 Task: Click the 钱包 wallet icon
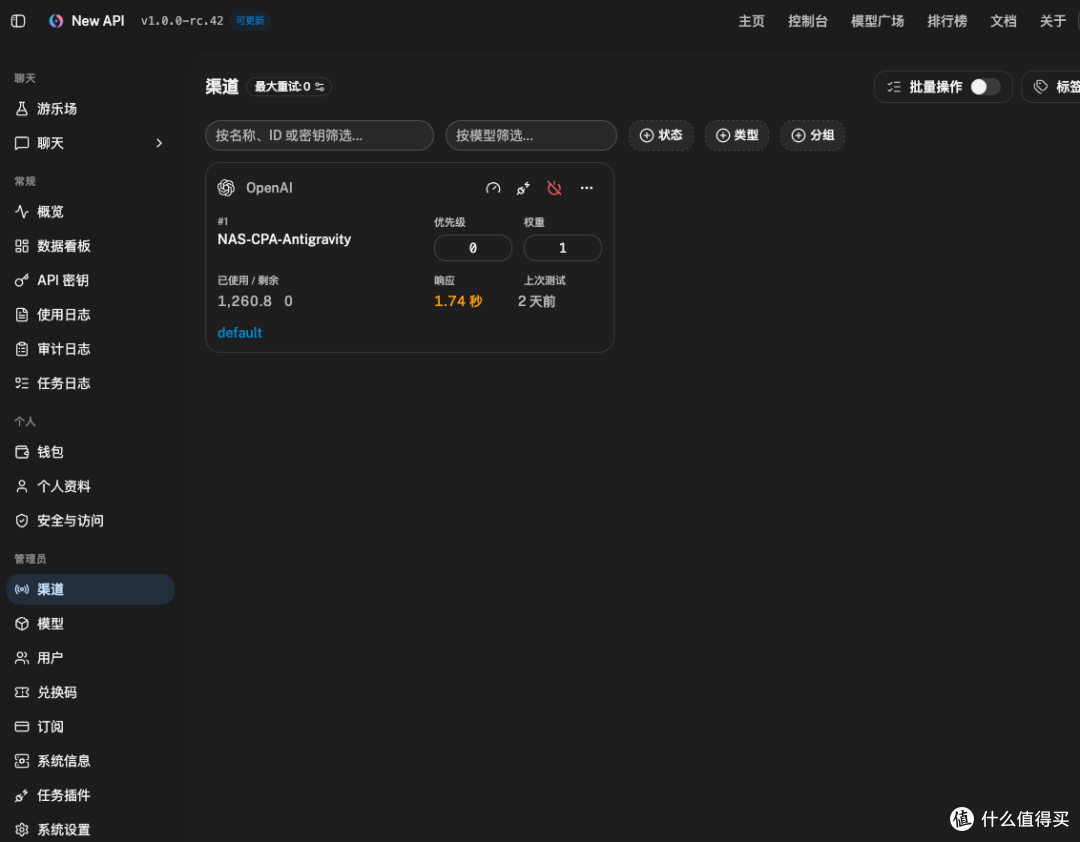click(22, 452)
